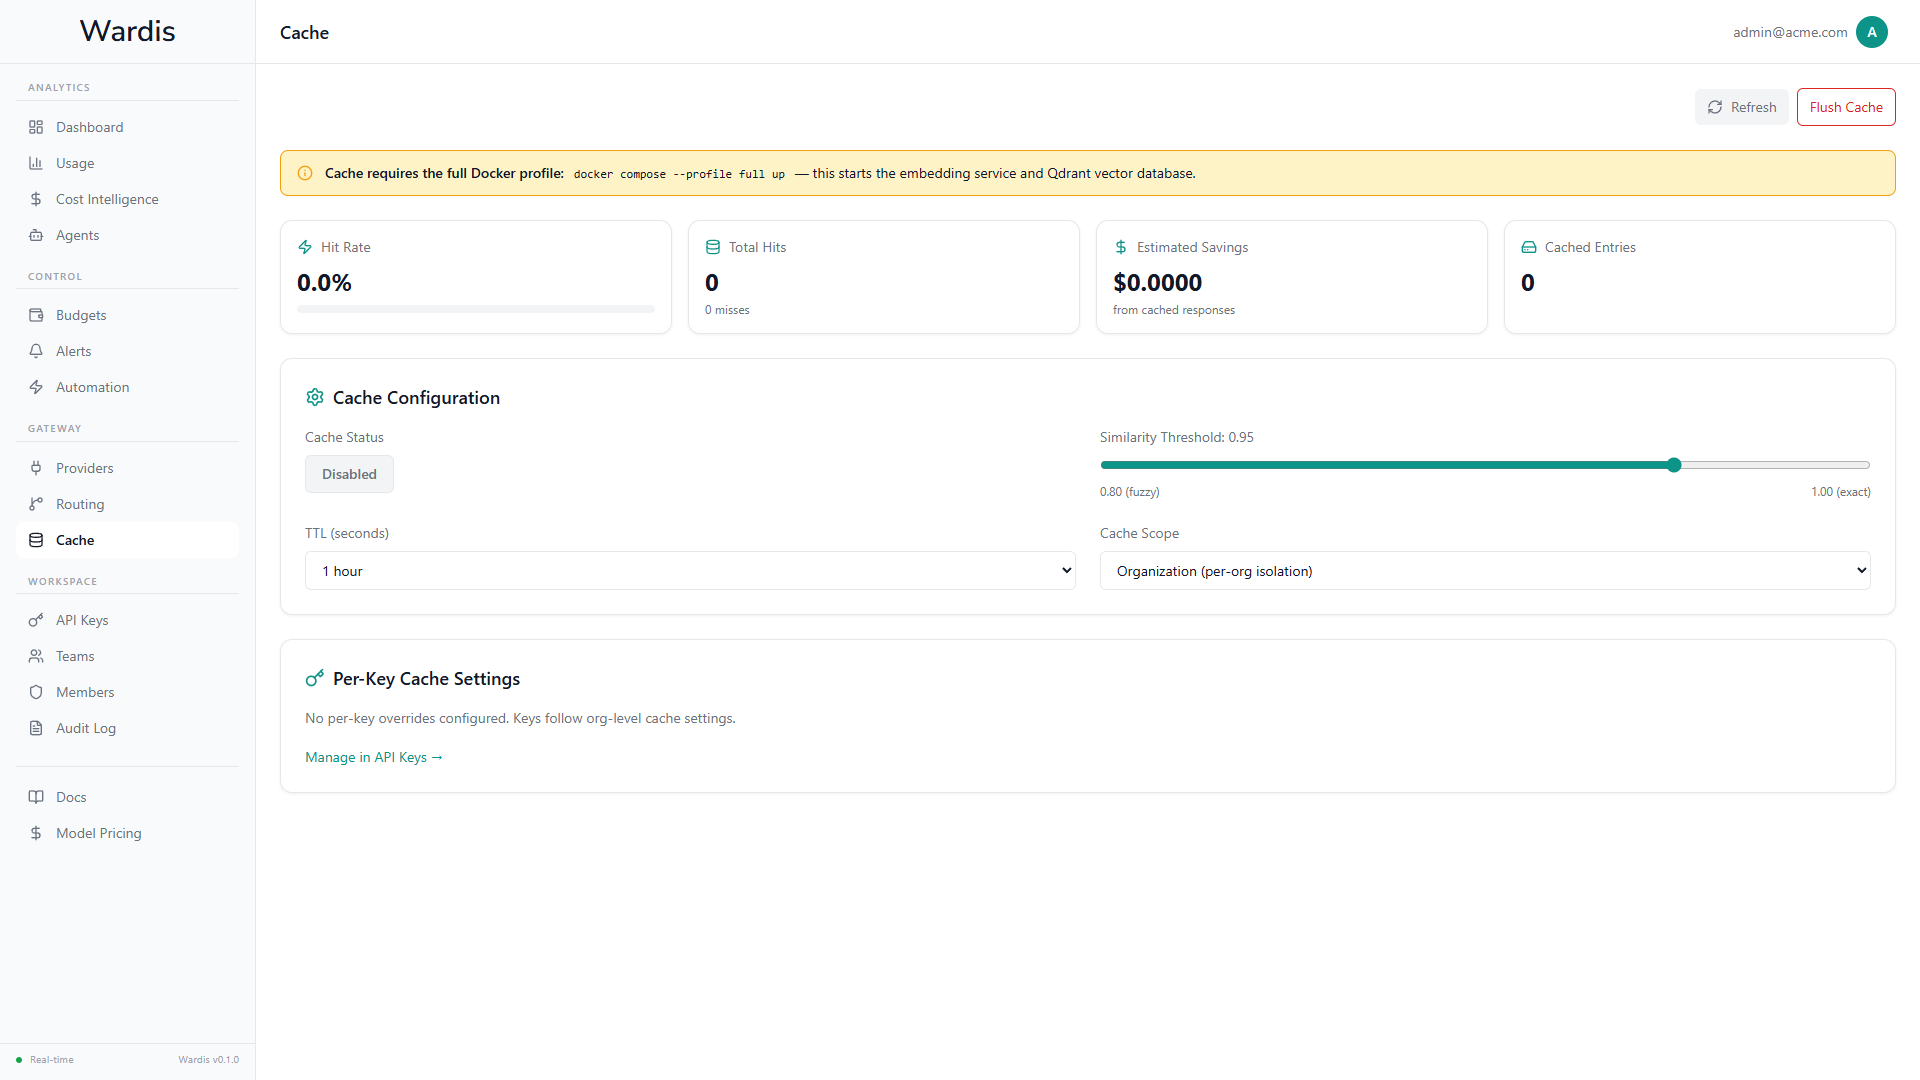The height and width of the screenshot is (1080, 1920).
Task: Click the Model Pricing dollar icon
Action: [x=36, y=833]
